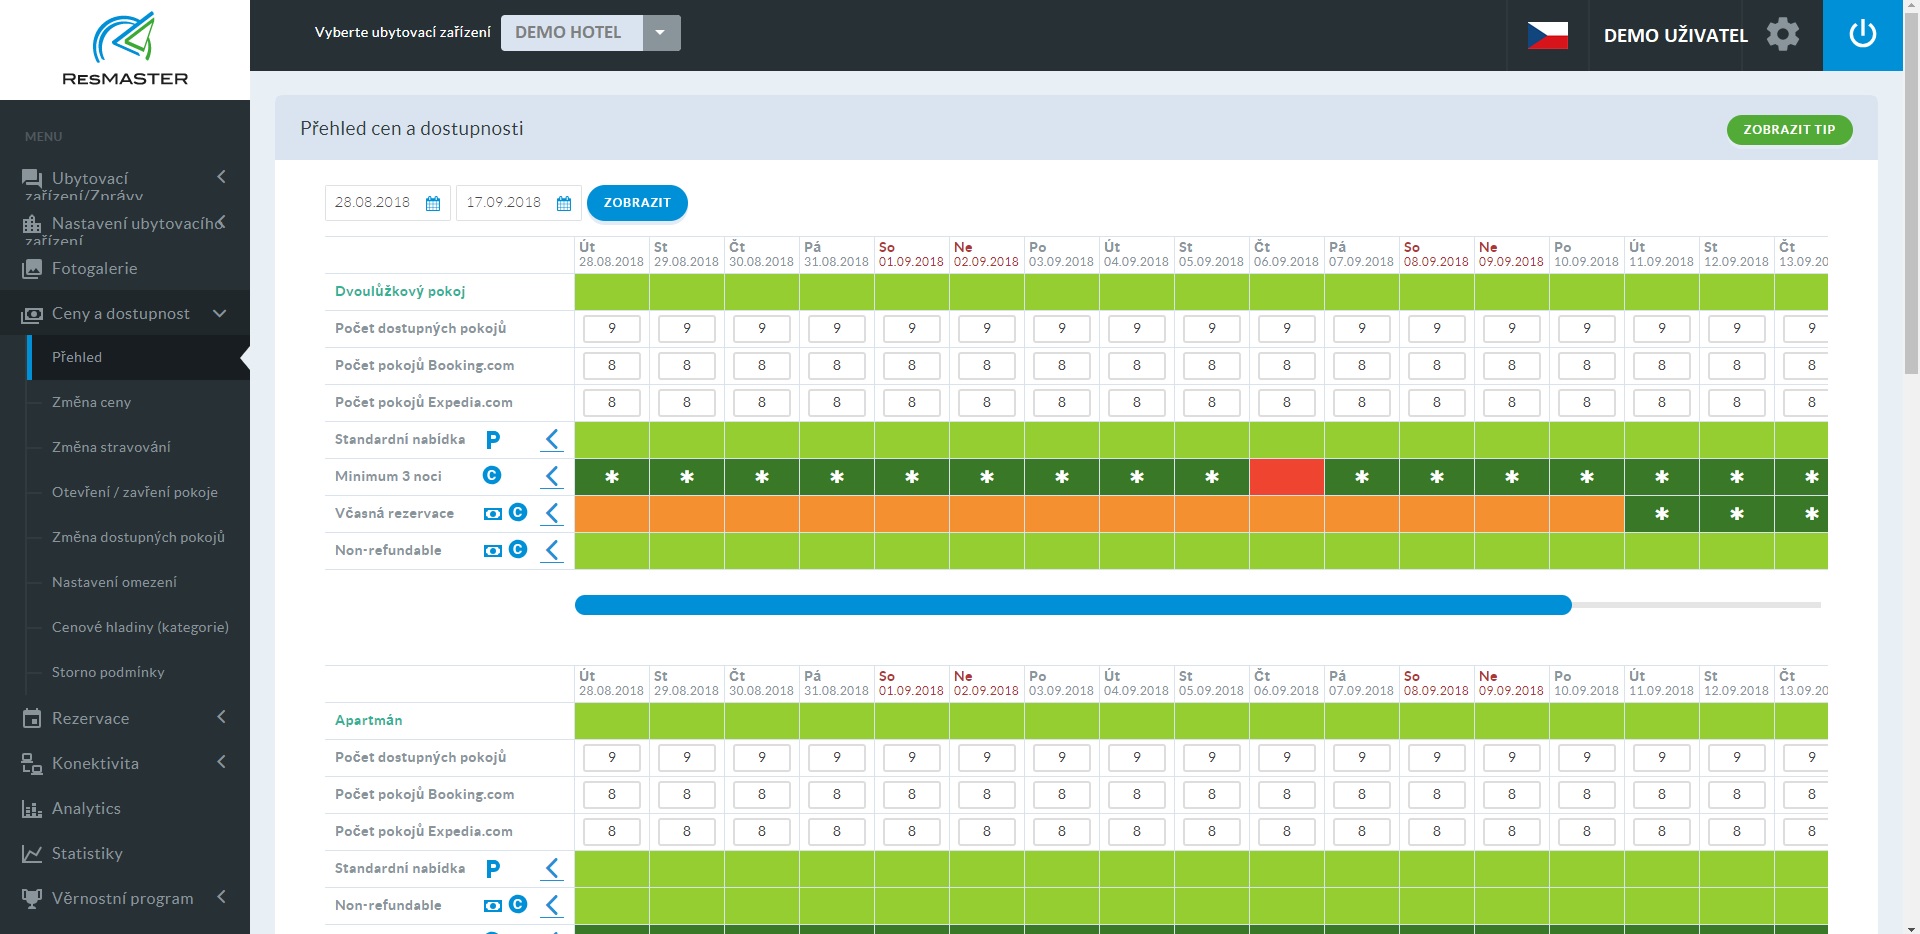Open the settings gear icon

(1784, 35)
